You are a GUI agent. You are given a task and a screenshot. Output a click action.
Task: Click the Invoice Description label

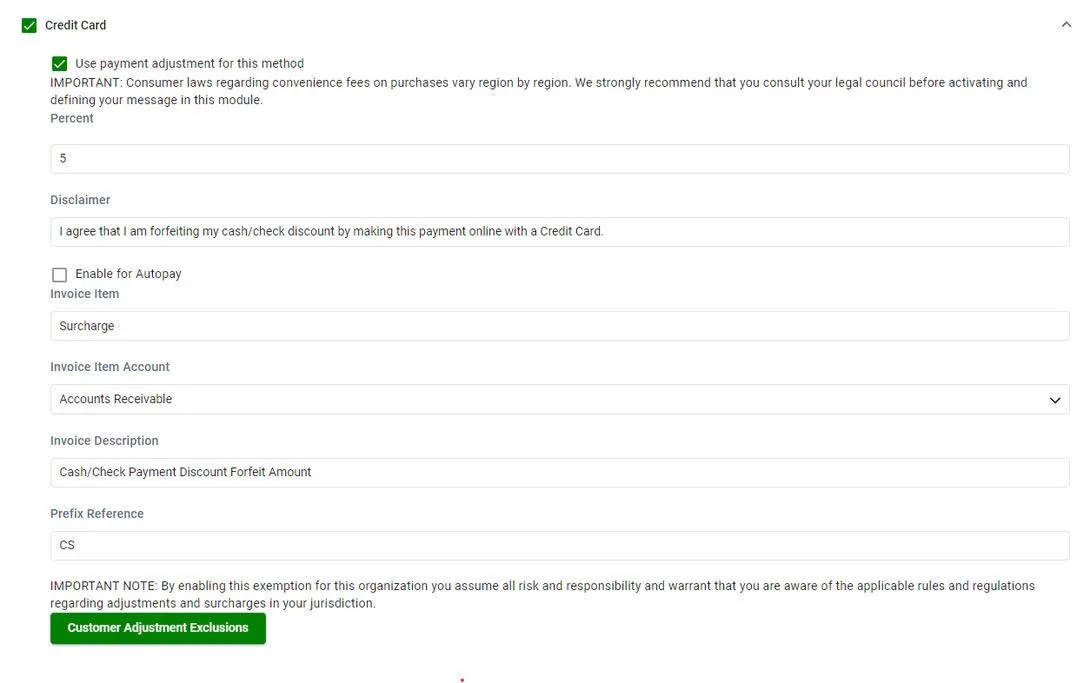click(104, 441)
